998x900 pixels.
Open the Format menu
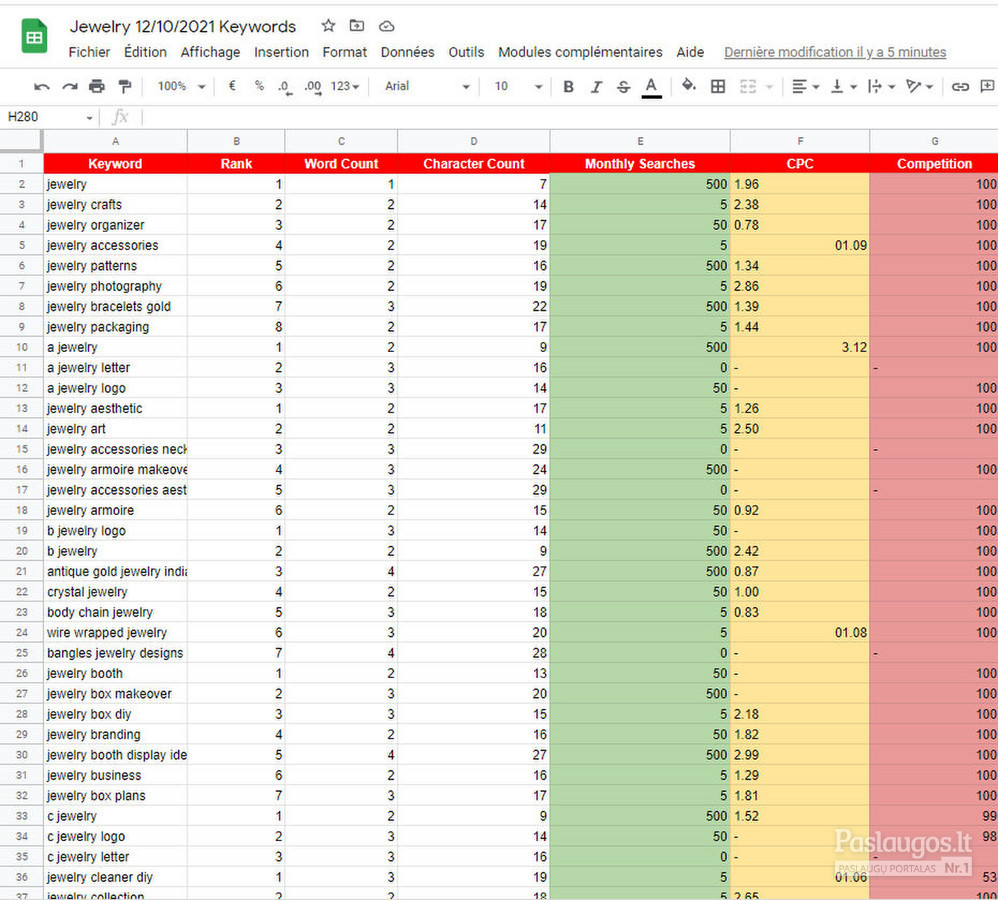pos(344,52)
